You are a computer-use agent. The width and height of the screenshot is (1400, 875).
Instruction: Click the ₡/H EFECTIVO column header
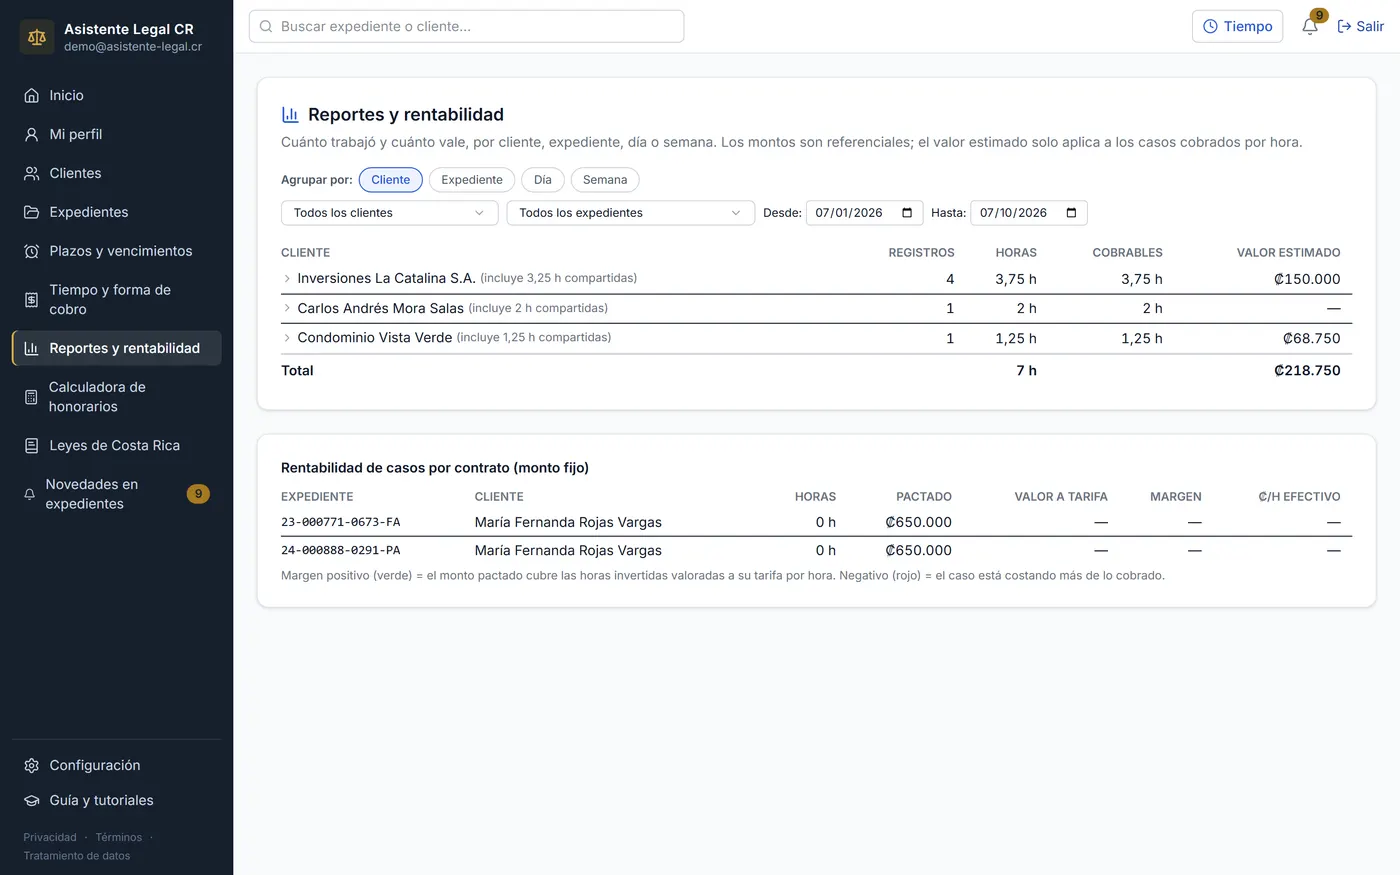(1299, 497)
